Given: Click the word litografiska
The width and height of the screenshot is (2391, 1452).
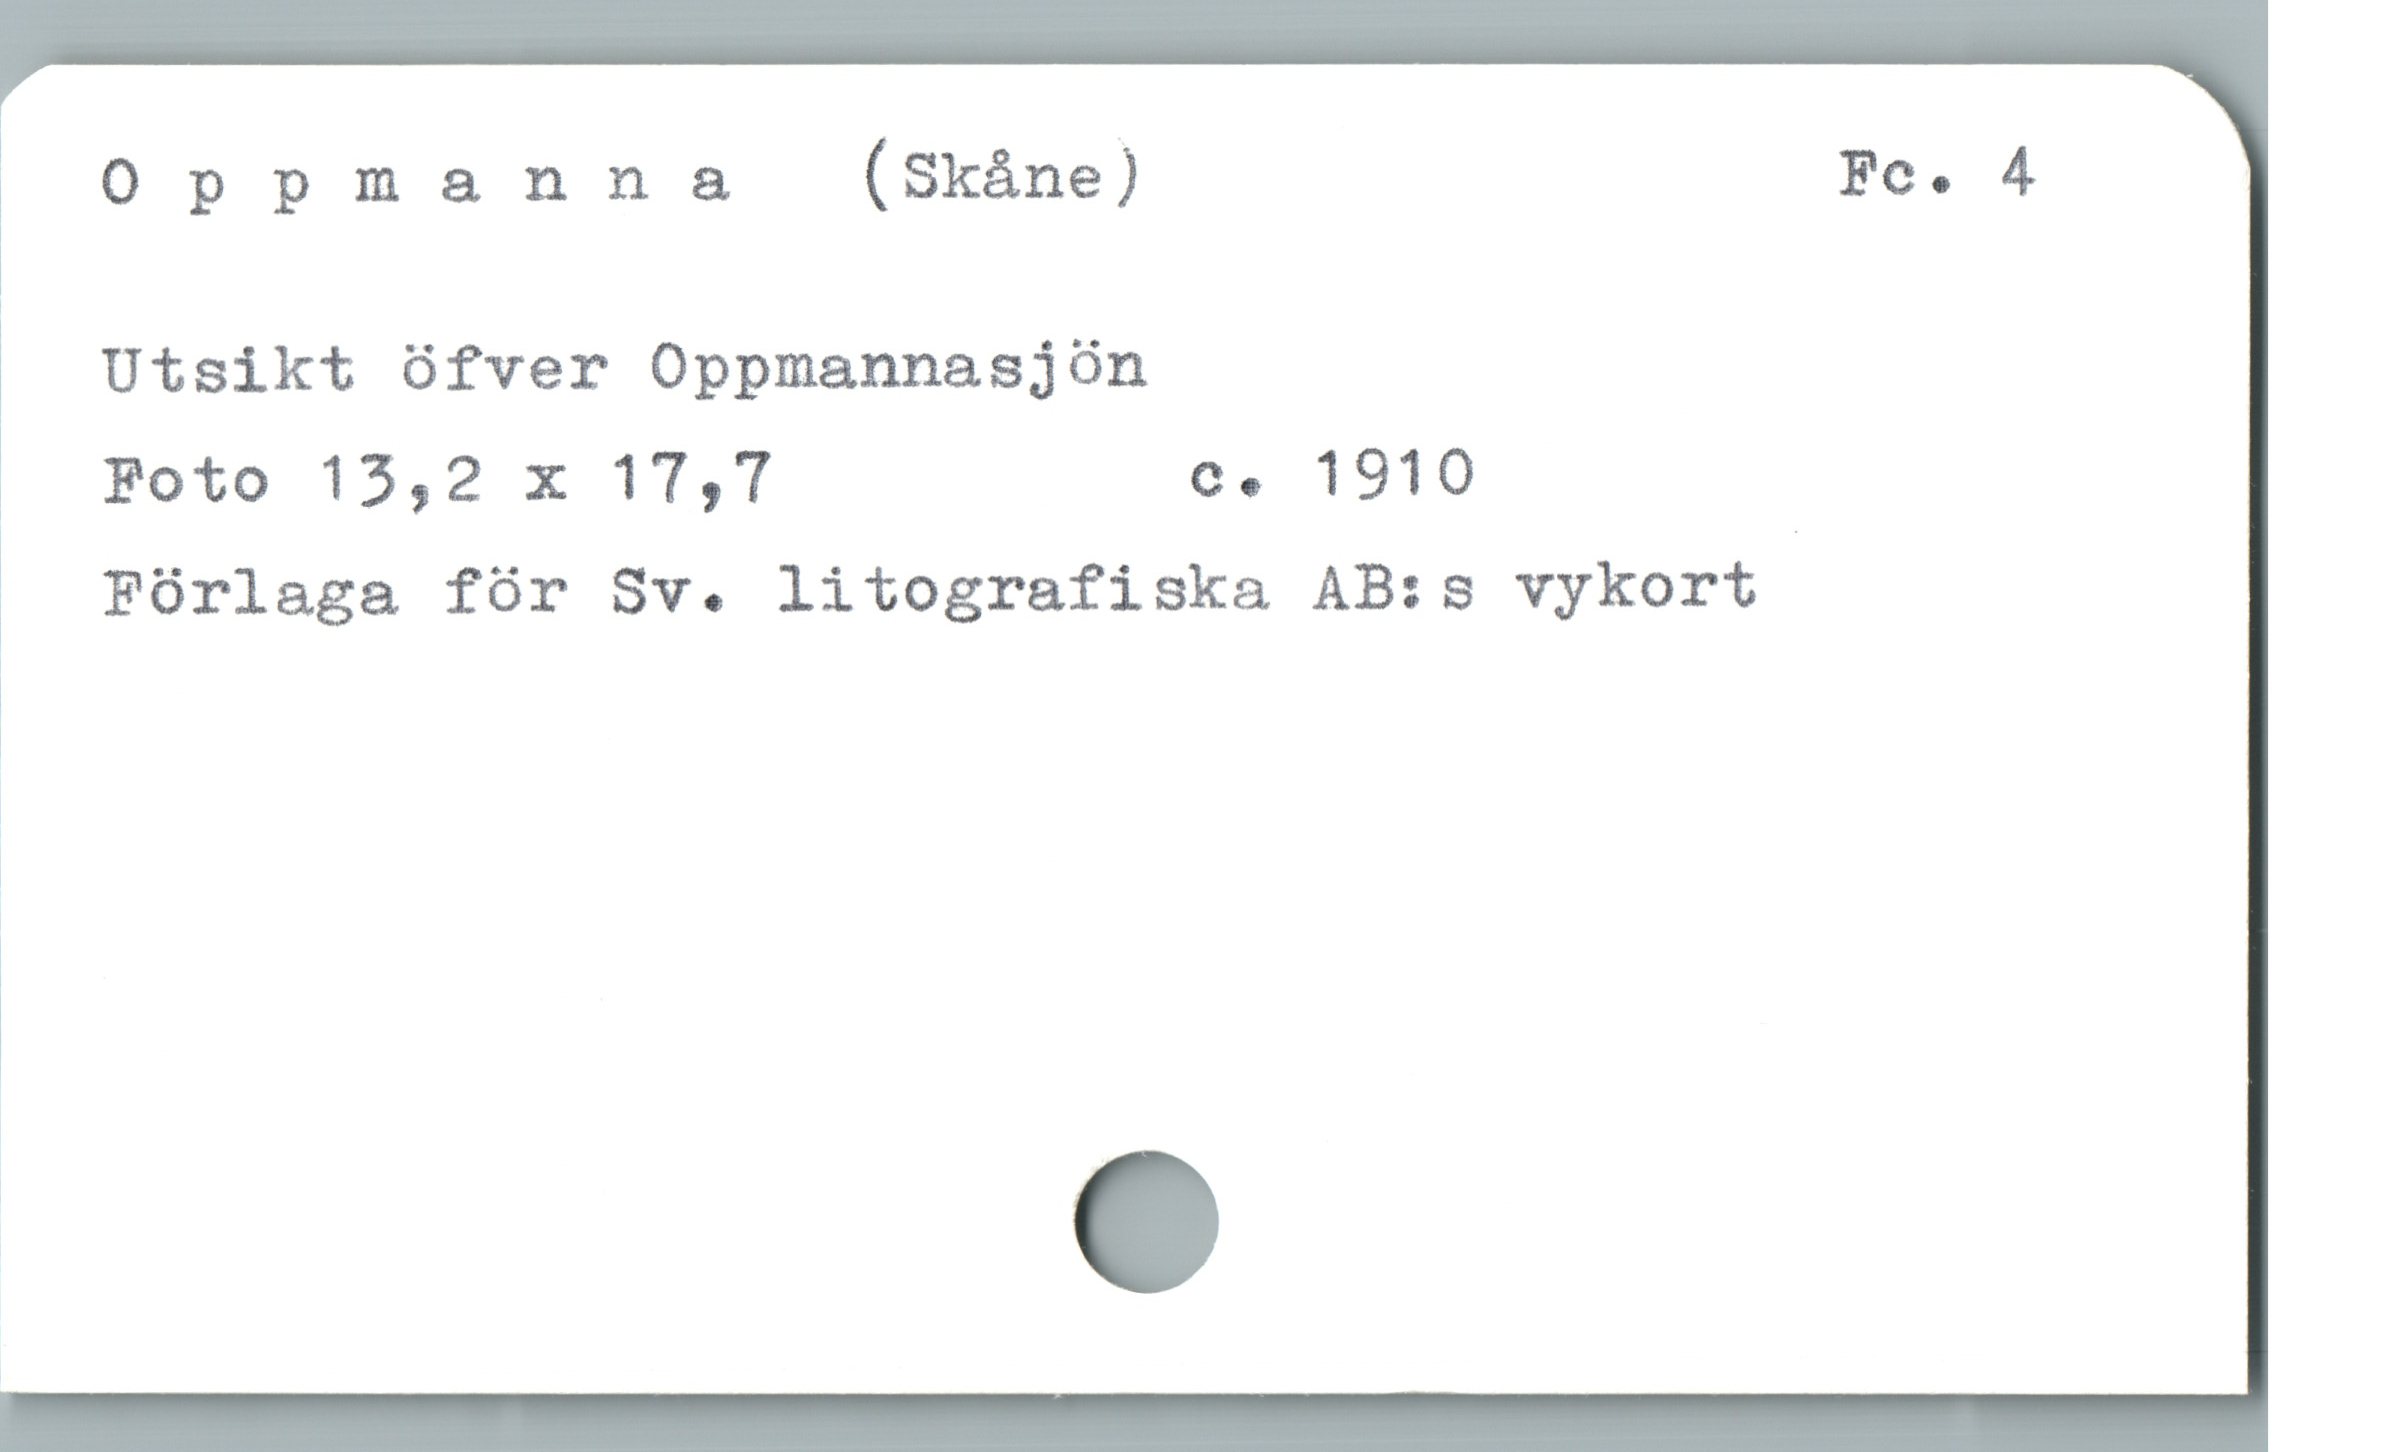Looking at the screenshot, I should coord(1022,592).
